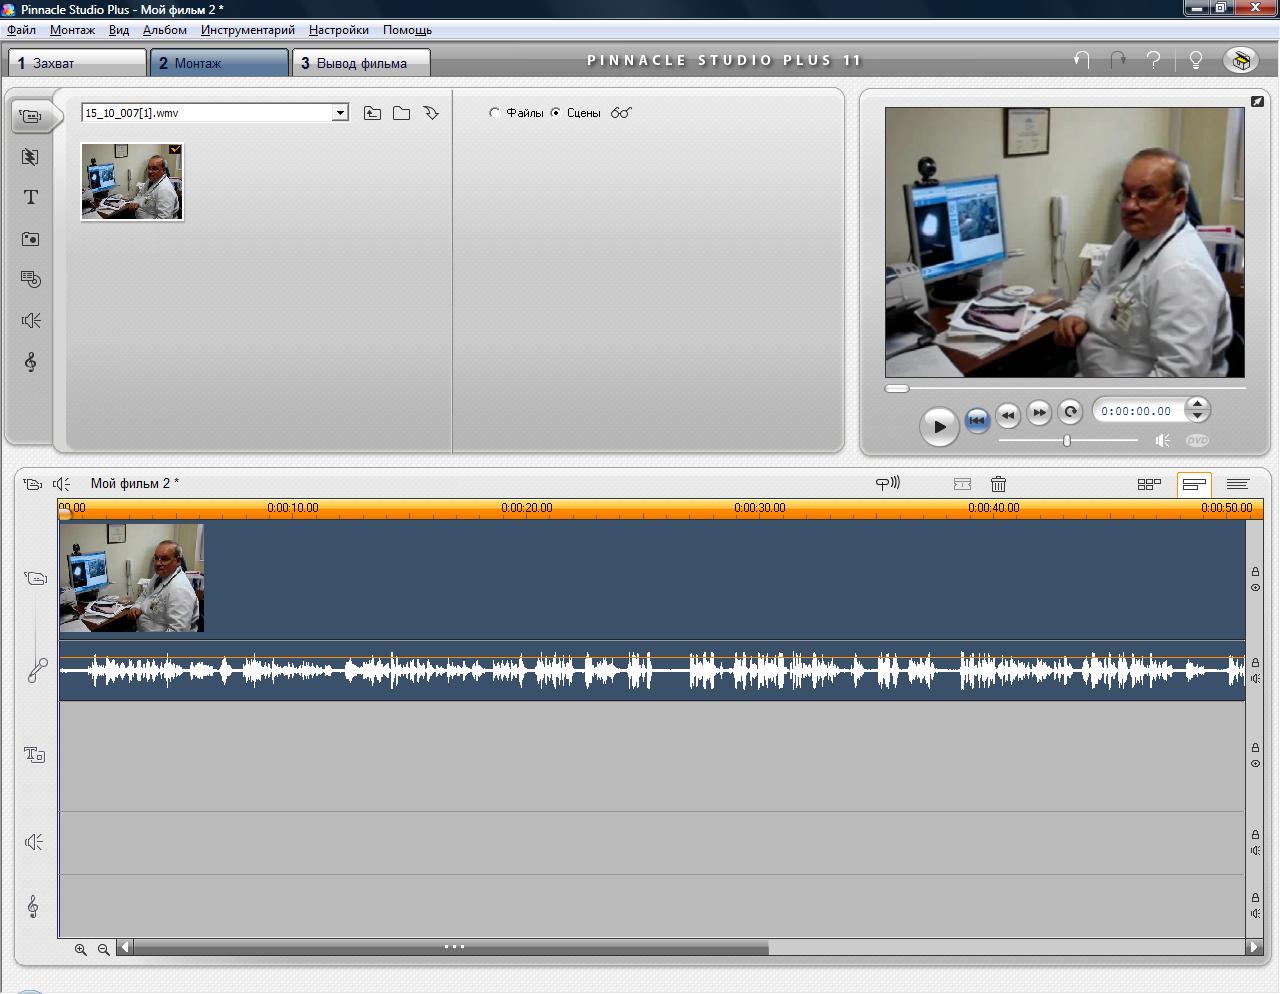Switch to the 1 Захват tab

coord(78,63)
